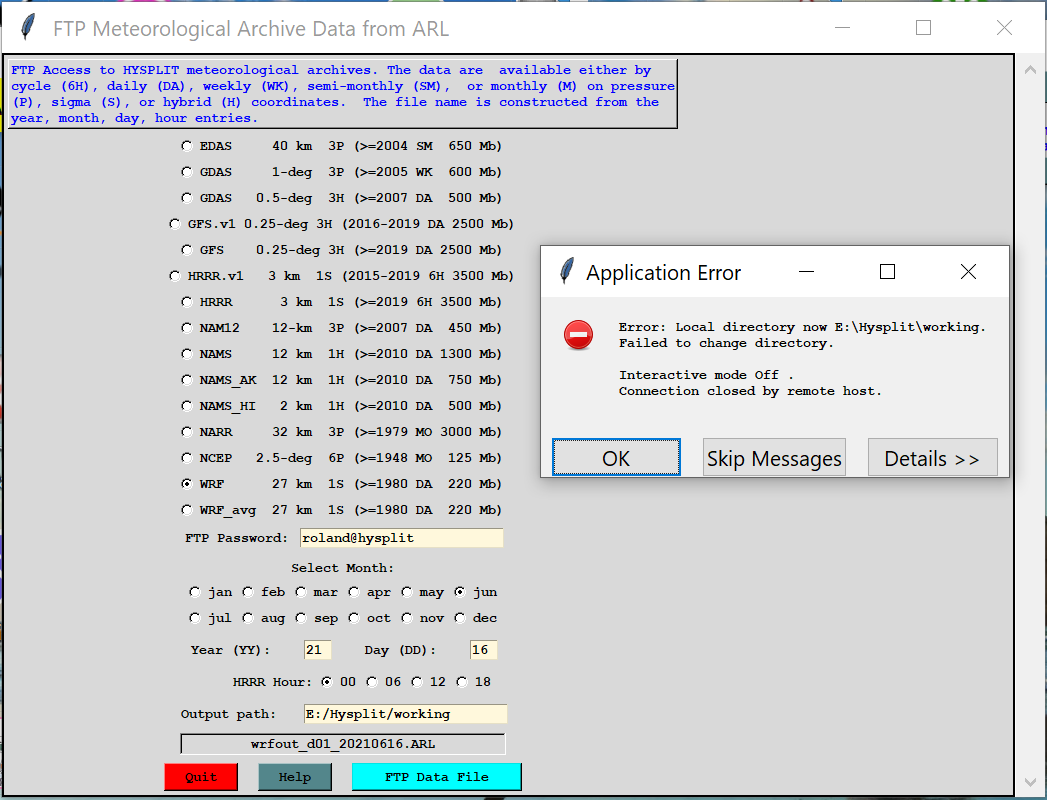
Task: Click the blue FTP Access description text
Action: (342, 94)
